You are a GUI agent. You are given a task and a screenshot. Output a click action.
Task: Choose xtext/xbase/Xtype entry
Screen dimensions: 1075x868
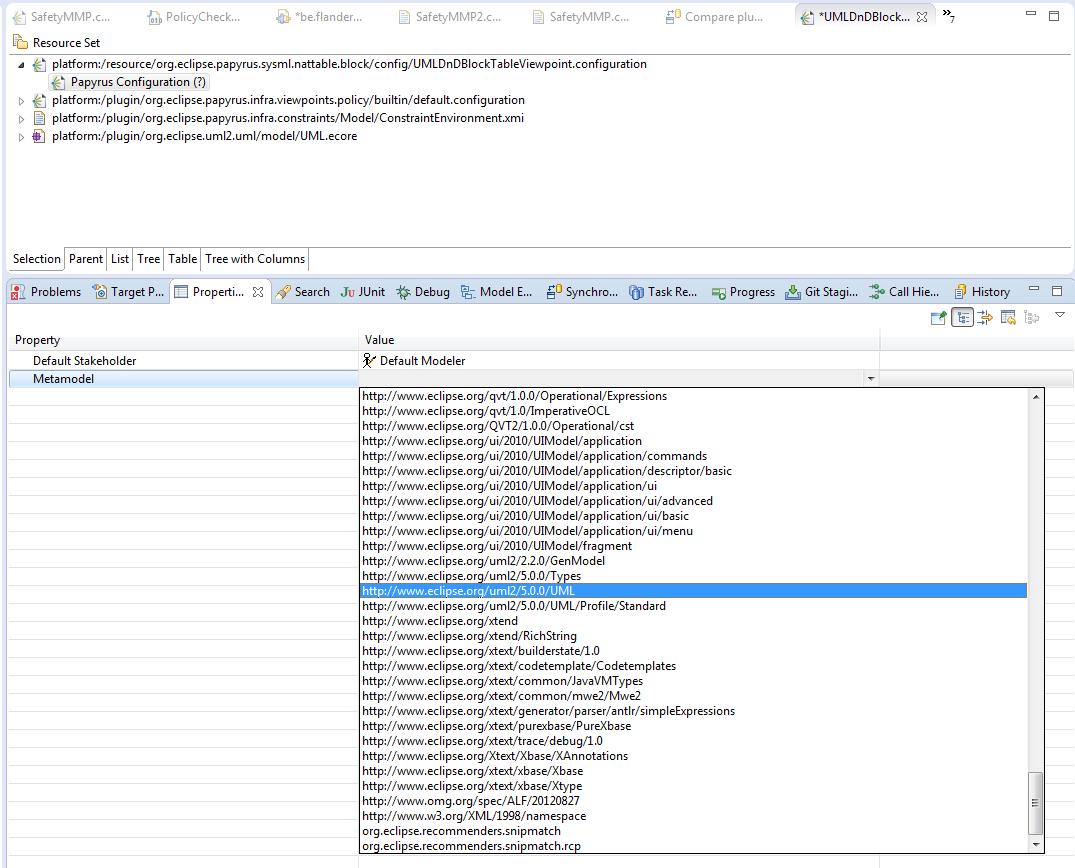(x=693, y=786)
